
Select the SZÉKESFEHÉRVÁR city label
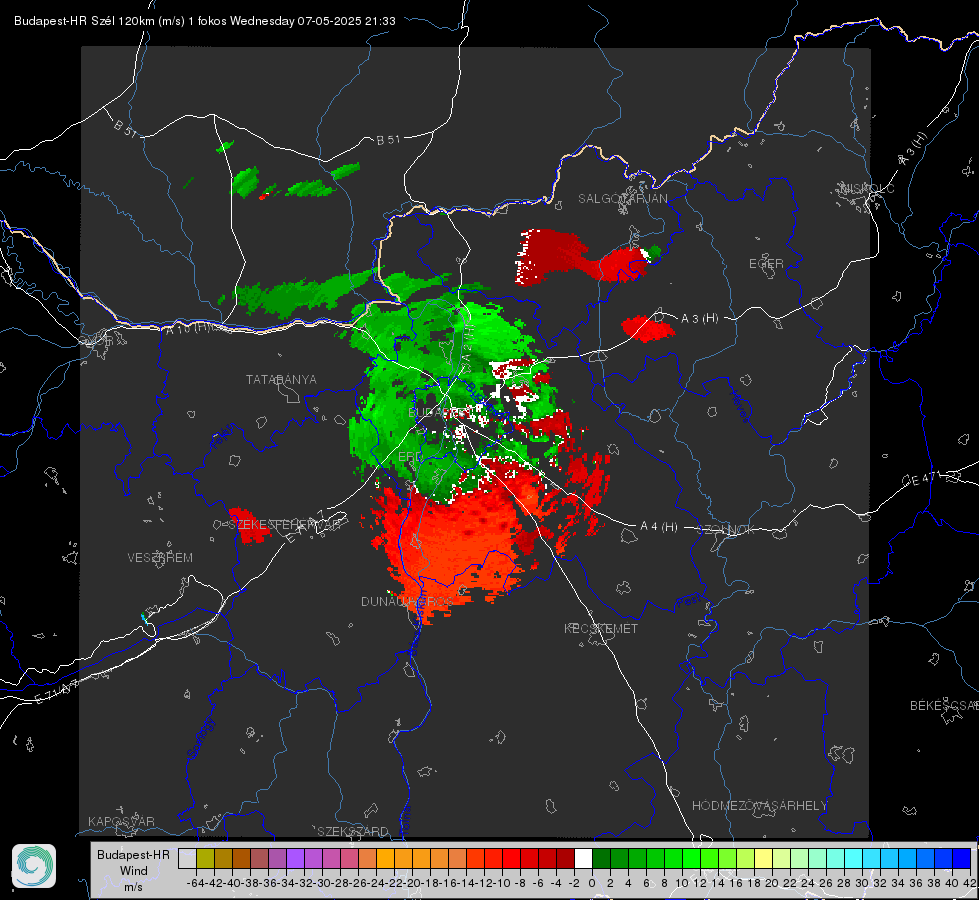point(287,525)
